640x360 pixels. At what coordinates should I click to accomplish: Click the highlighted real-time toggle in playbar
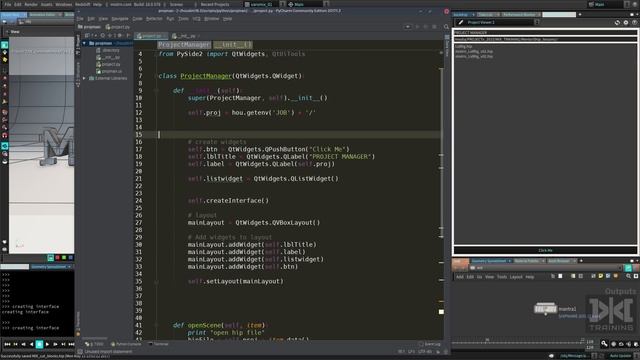(39, 344)
